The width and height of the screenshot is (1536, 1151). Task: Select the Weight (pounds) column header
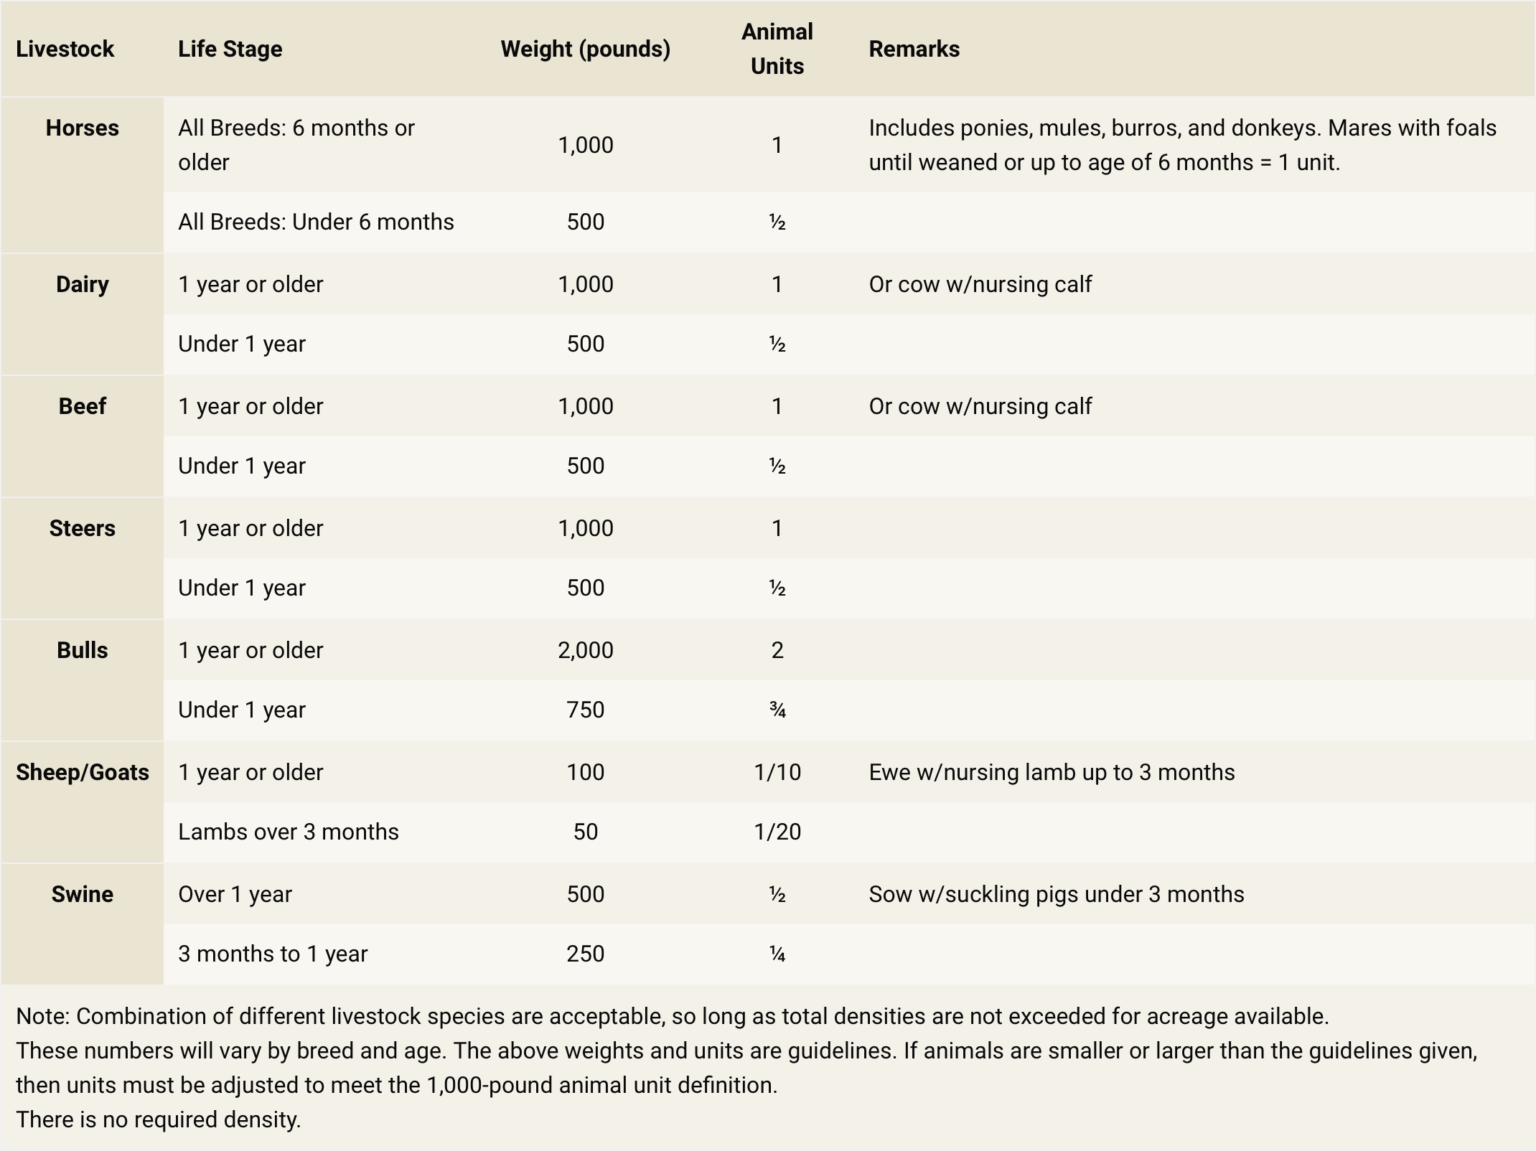(x=585, y=49)
